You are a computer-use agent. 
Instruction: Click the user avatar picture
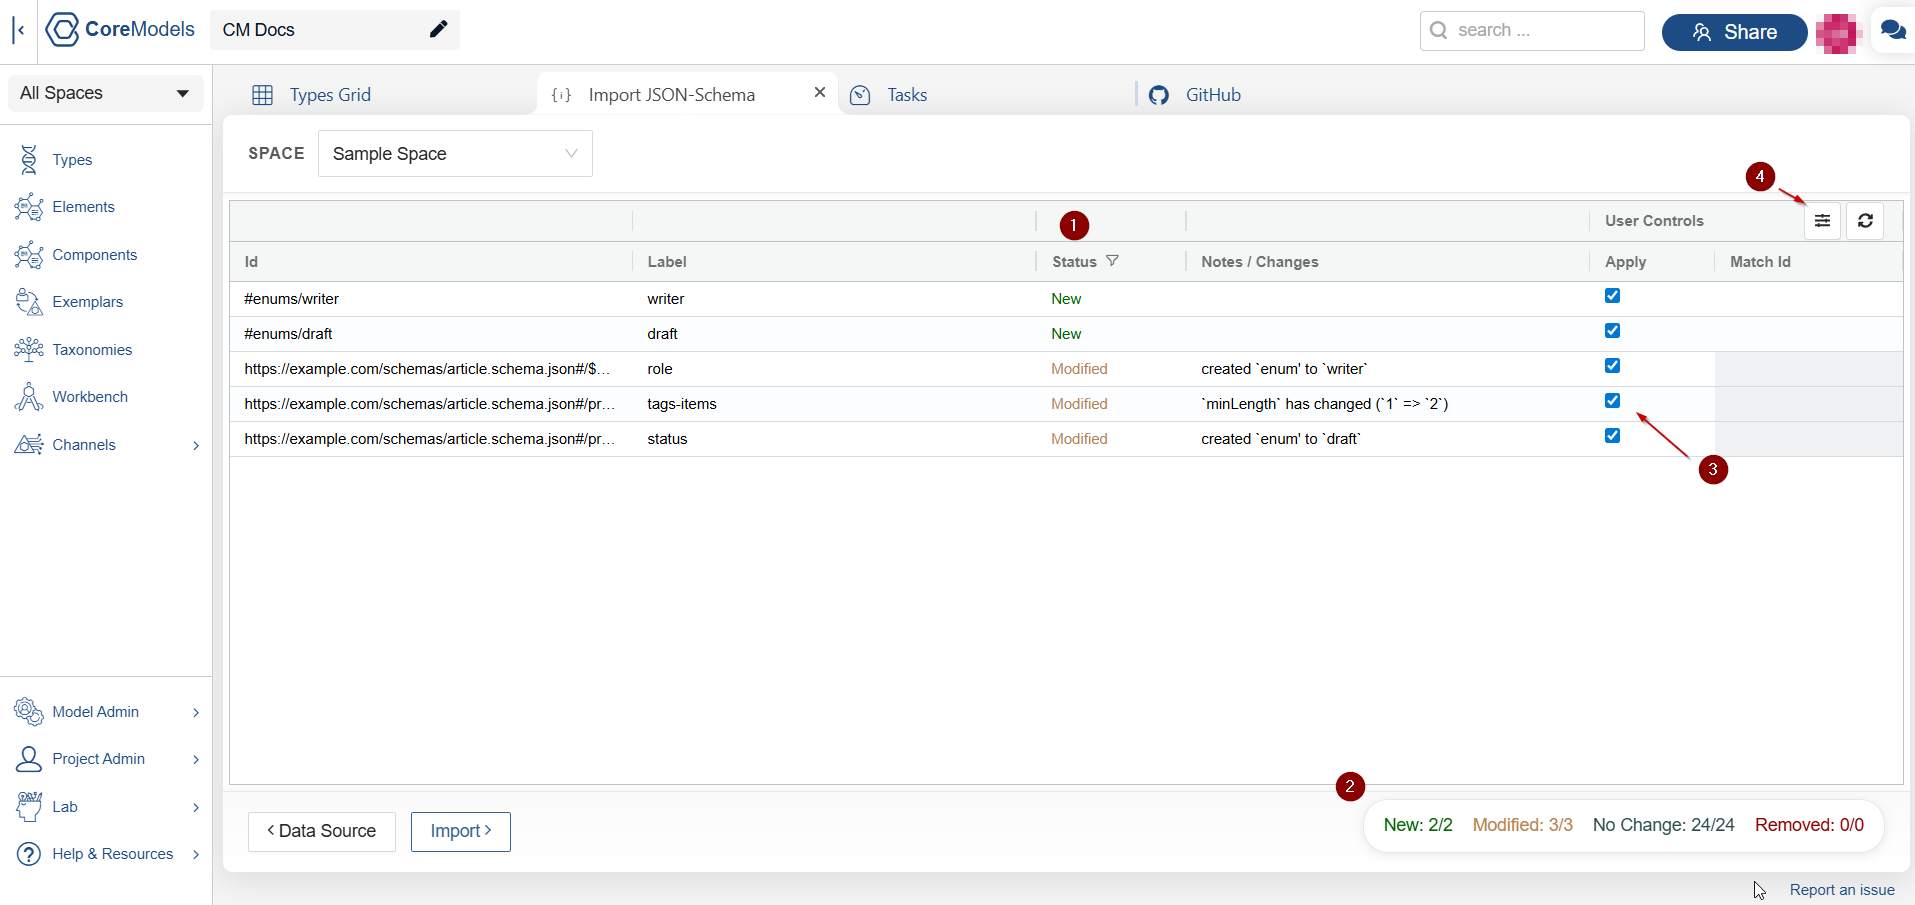tap(1836, 33)
